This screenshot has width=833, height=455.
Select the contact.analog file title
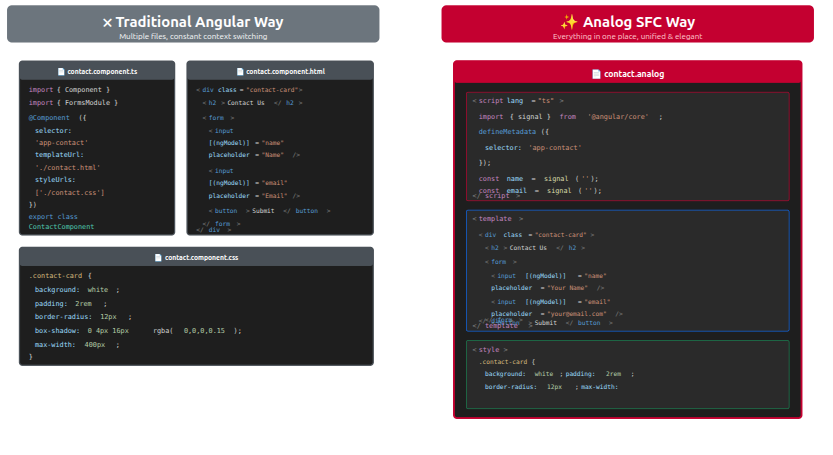[634, 74]
